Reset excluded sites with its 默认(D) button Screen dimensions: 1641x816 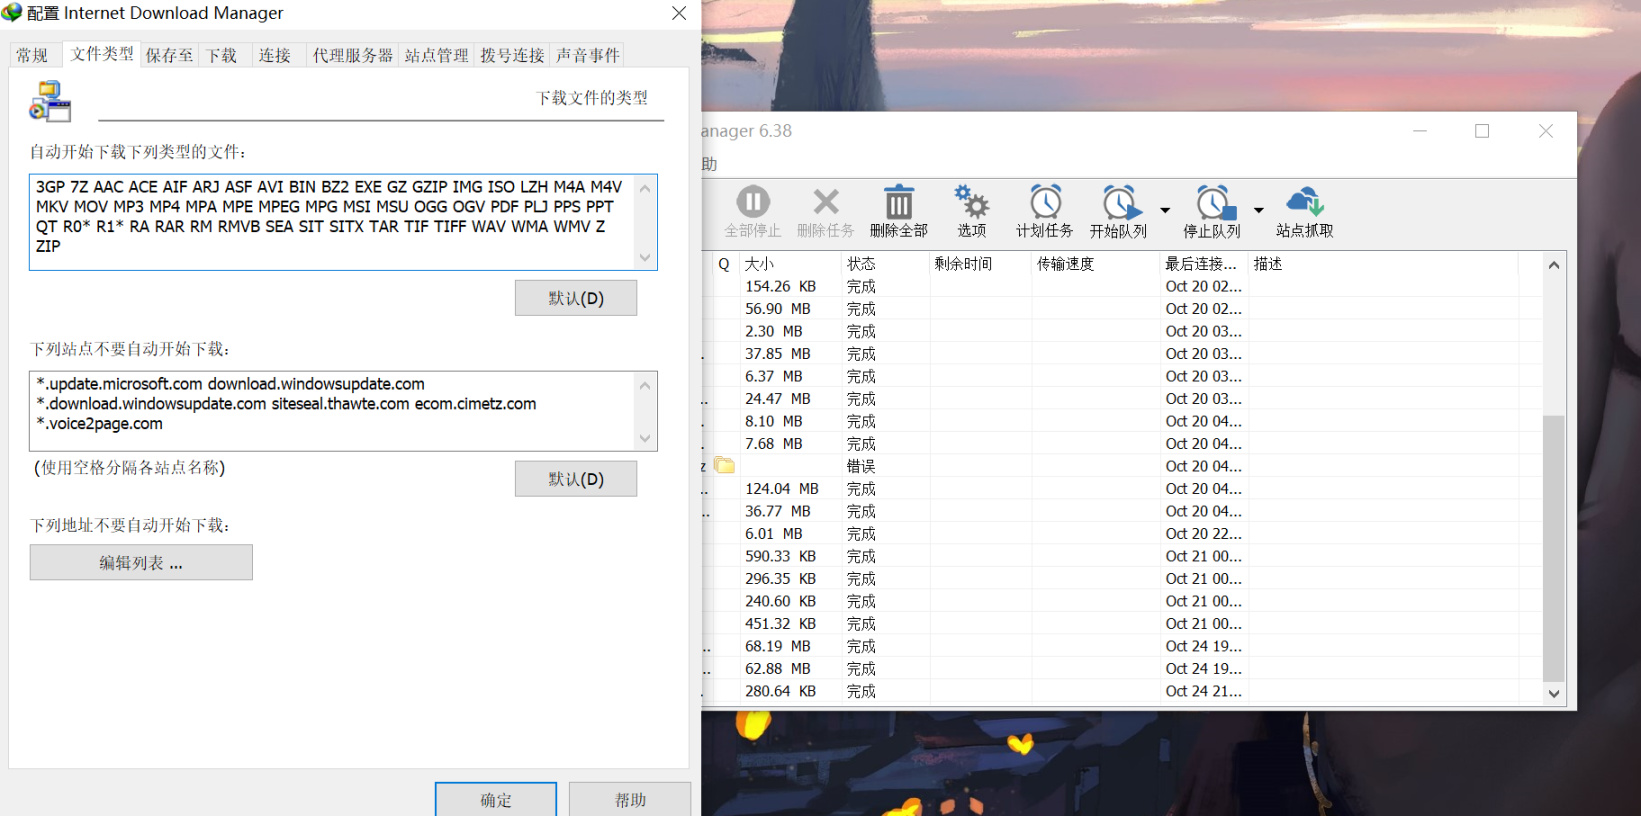(x=576, y=479)
